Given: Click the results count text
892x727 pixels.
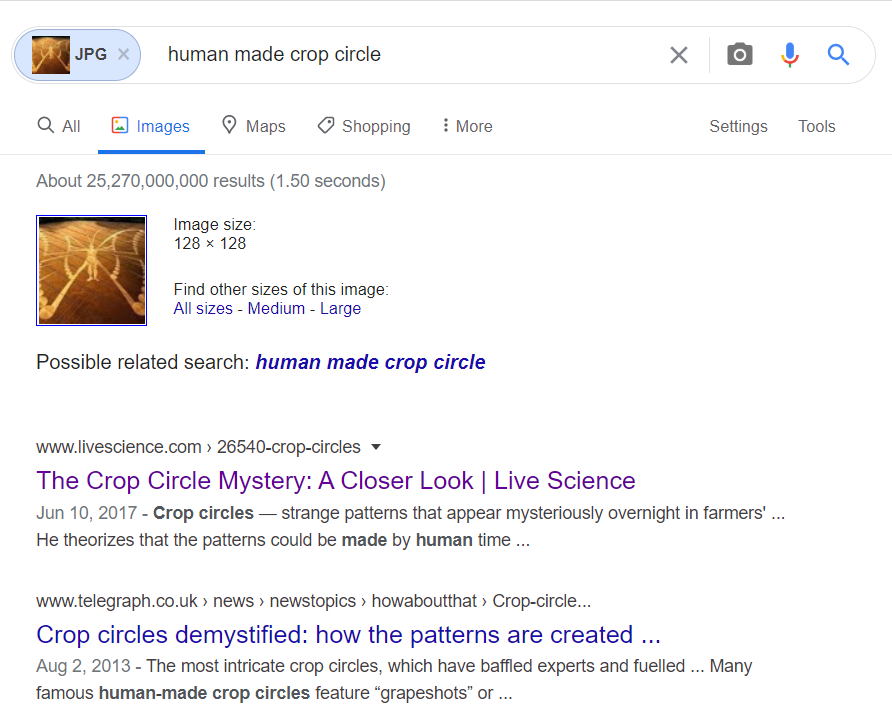Looking at the screenshot, I should (210, 181).
